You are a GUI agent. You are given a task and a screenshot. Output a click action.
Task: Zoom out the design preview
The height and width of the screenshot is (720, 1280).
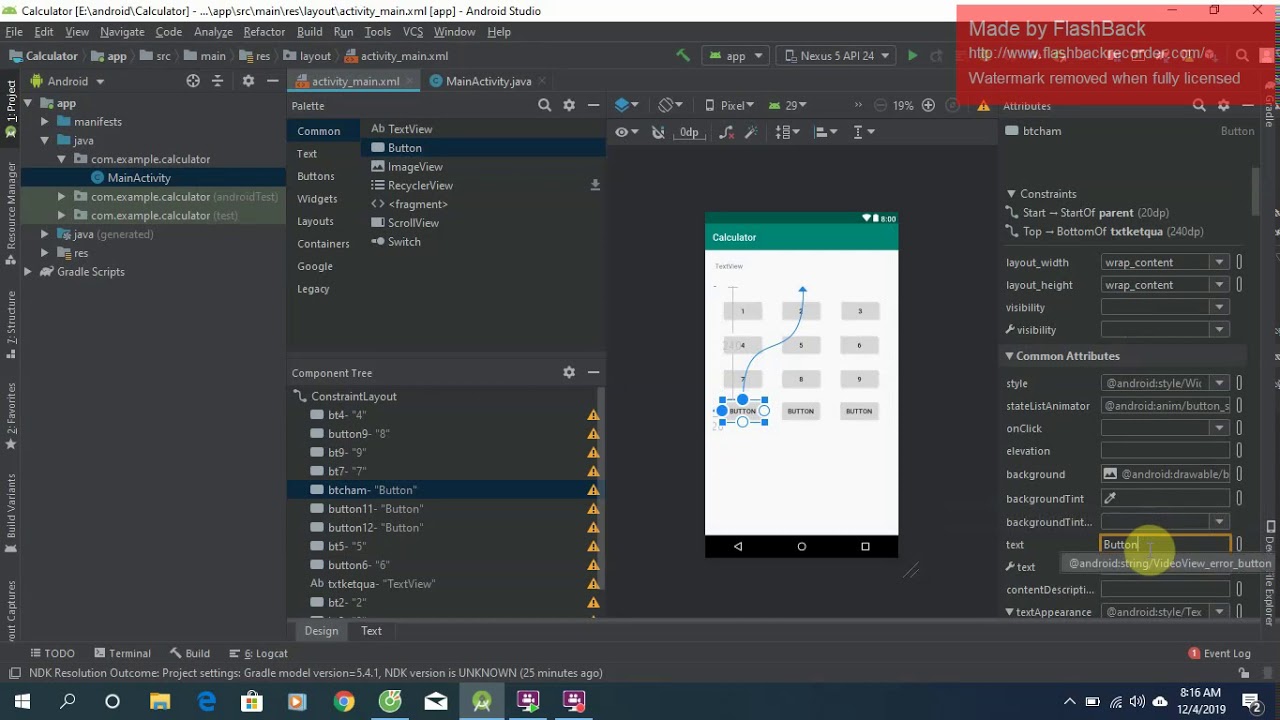pyautogui.click(x=880, y=105)
